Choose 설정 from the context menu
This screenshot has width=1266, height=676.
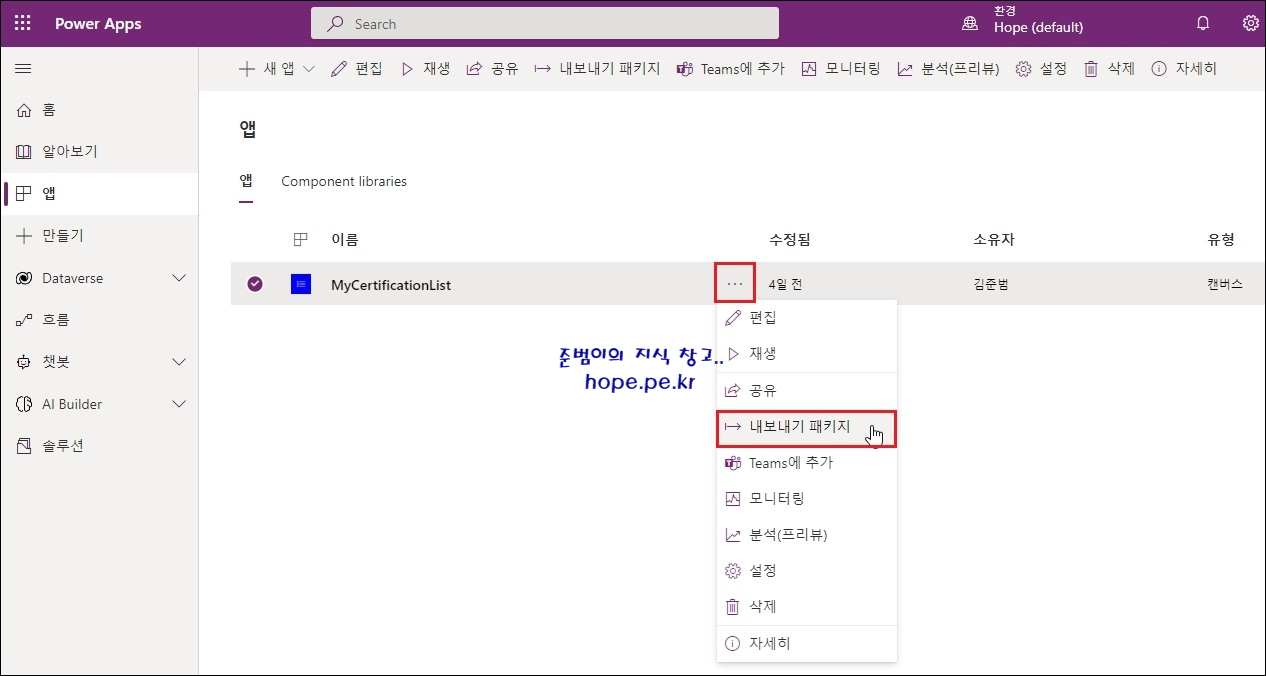(x=807, y=571)
